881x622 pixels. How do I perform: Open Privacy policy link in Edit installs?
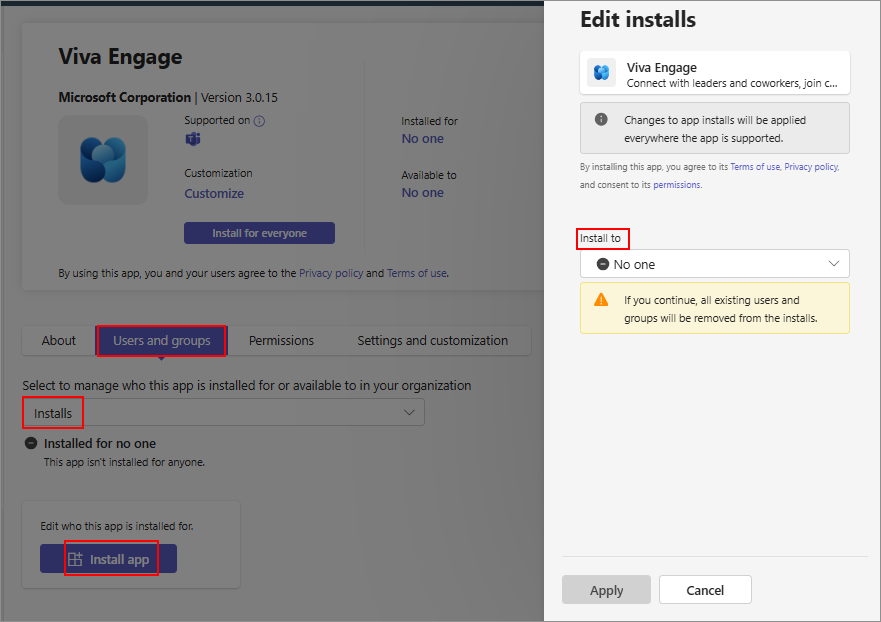tap(811, 167)
